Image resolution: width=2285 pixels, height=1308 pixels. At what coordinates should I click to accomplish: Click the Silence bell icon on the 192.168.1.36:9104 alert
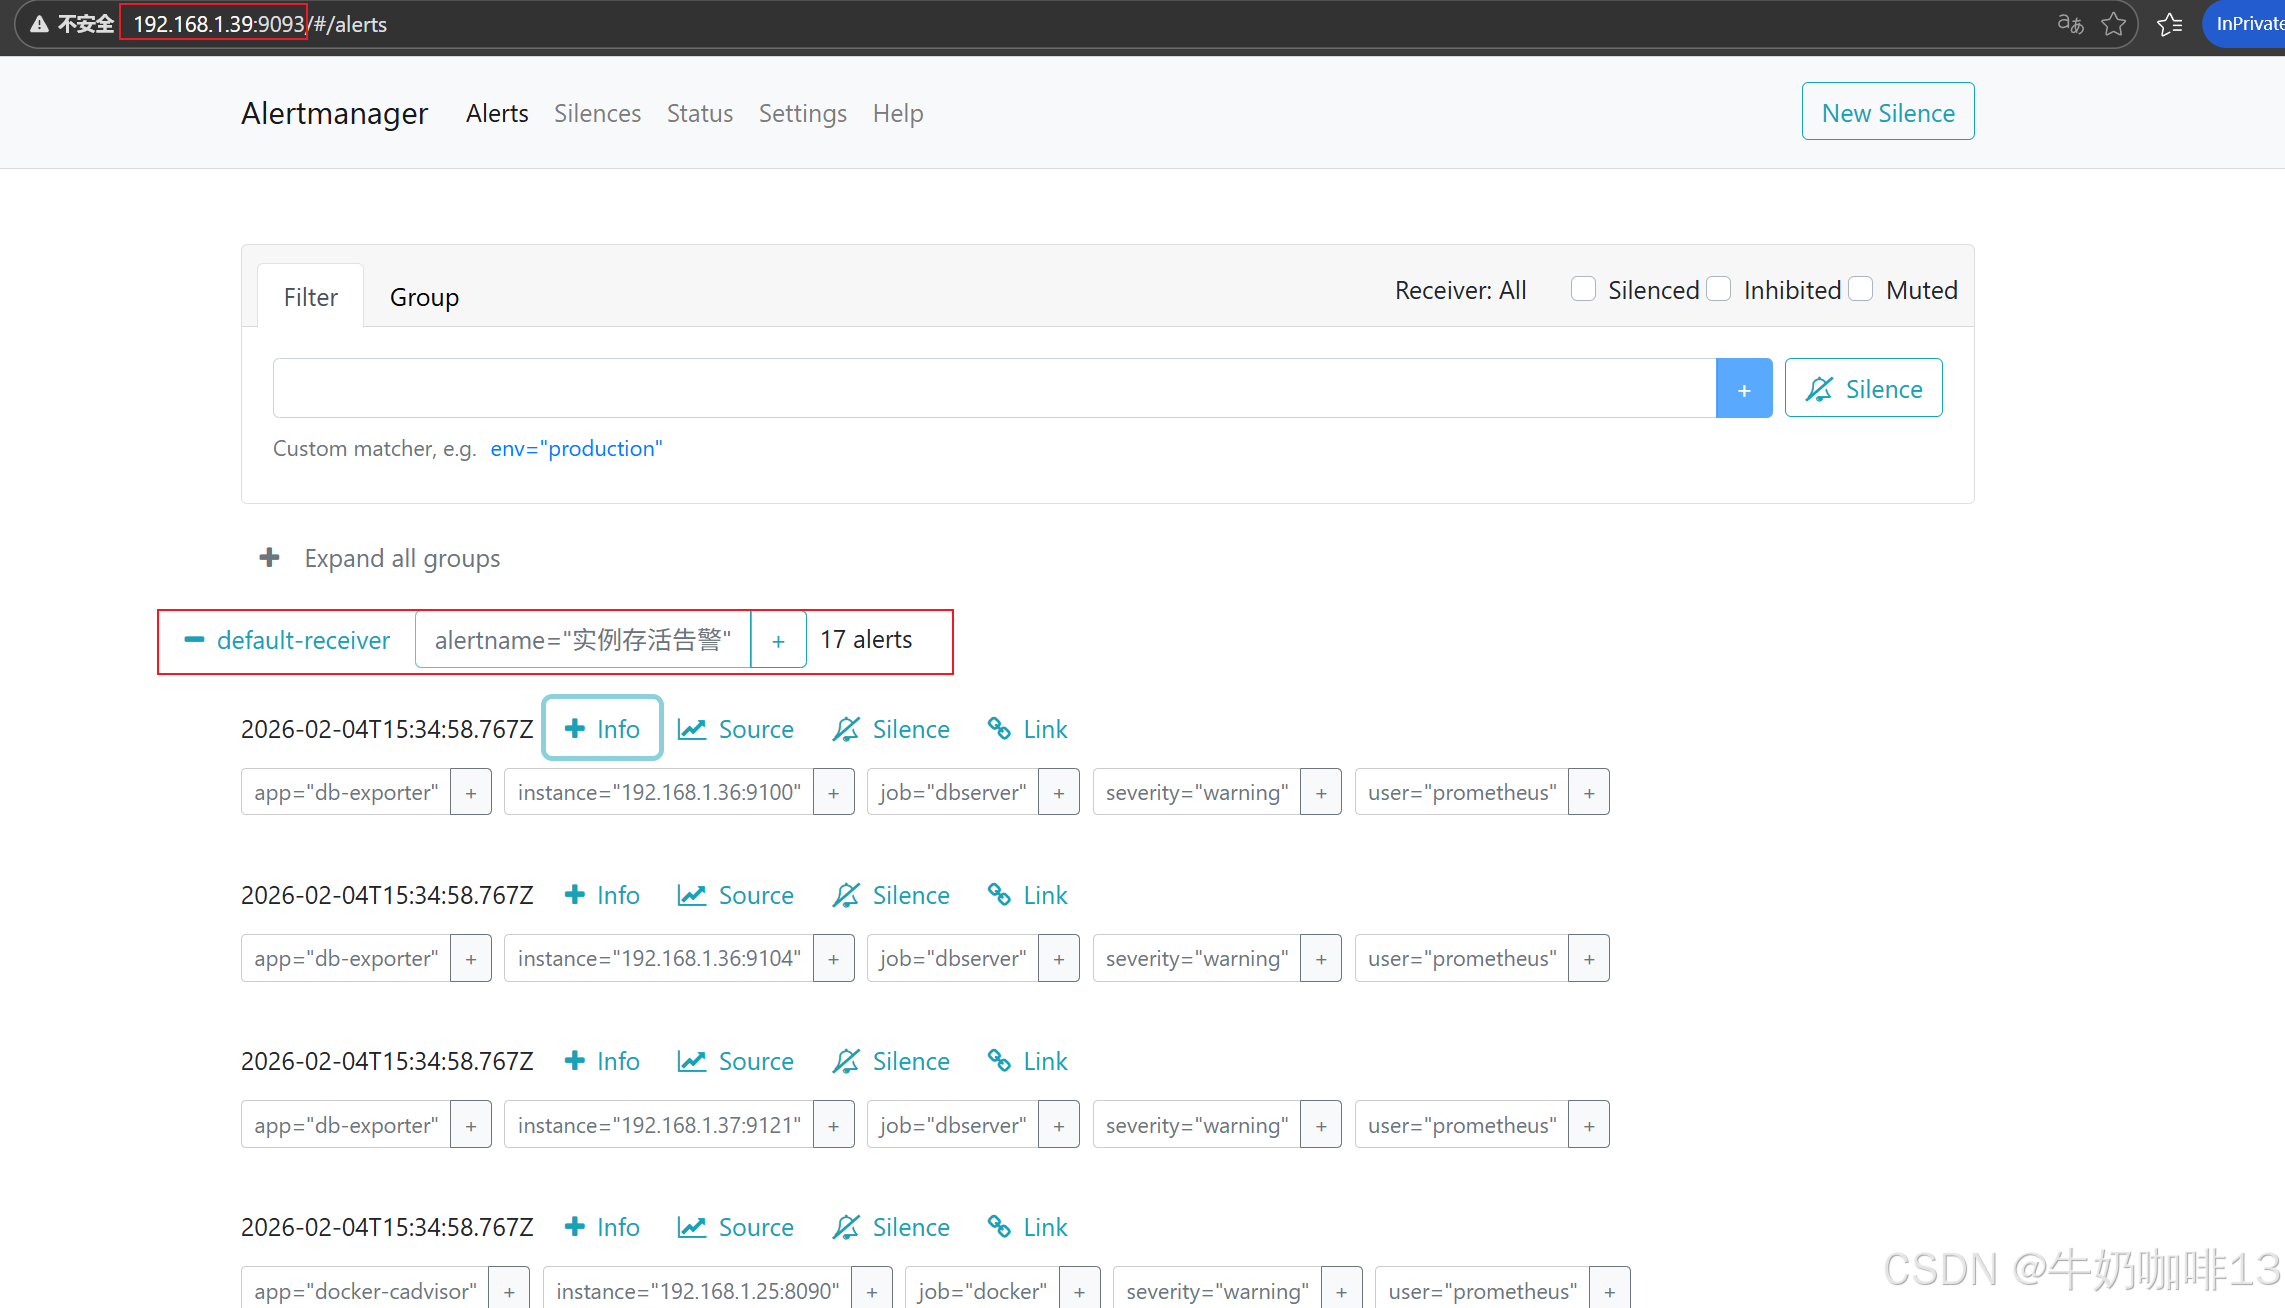click(x=846, y=895)
